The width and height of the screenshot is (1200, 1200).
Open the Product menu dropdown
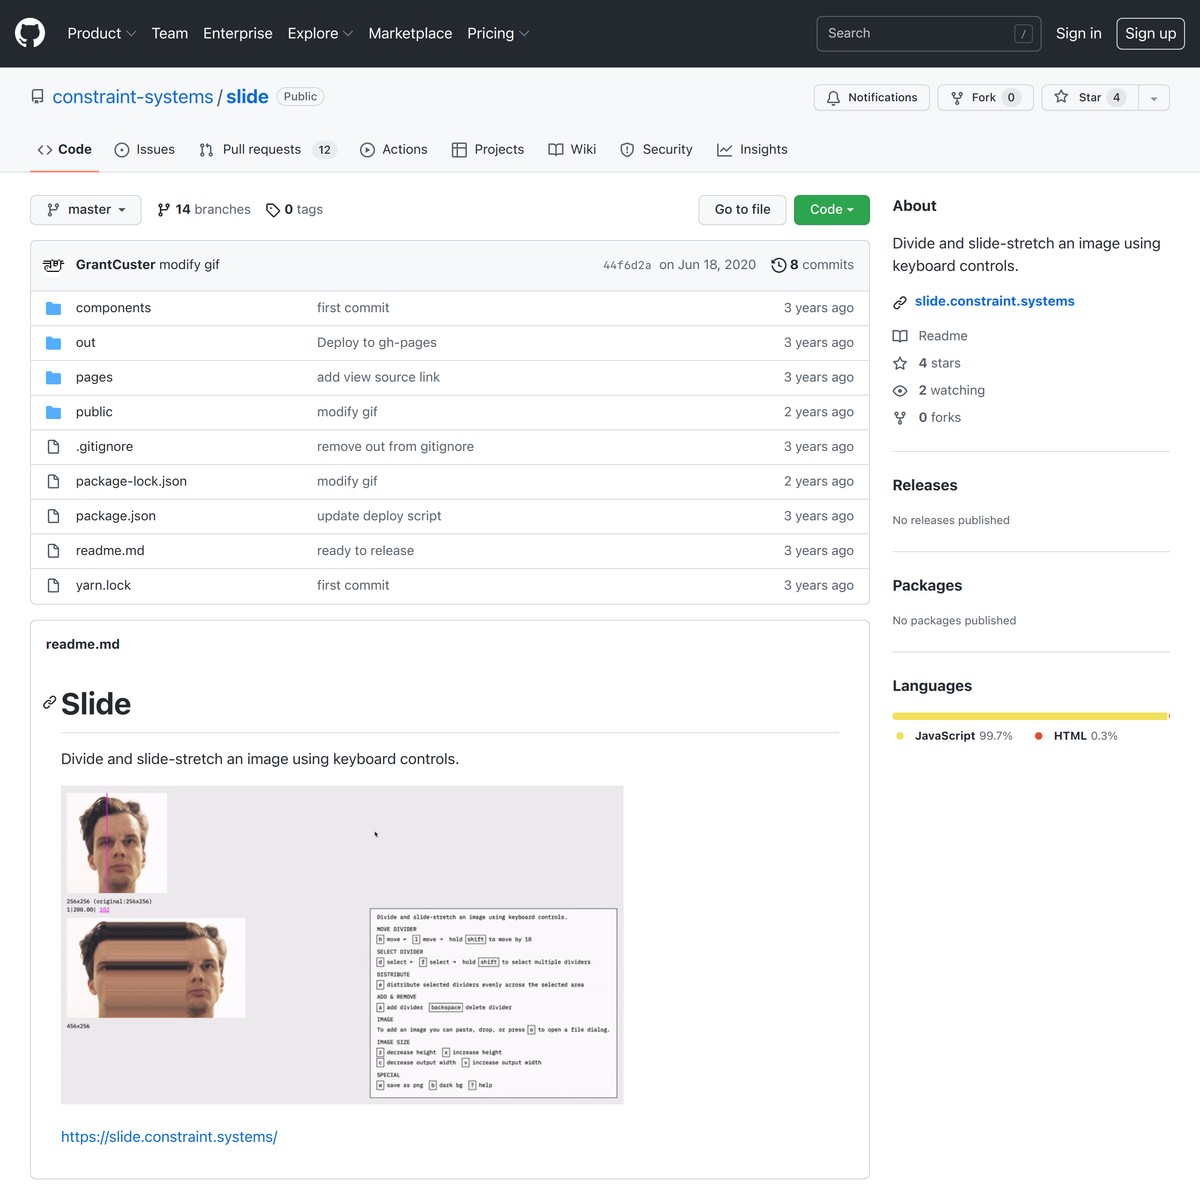101,33
